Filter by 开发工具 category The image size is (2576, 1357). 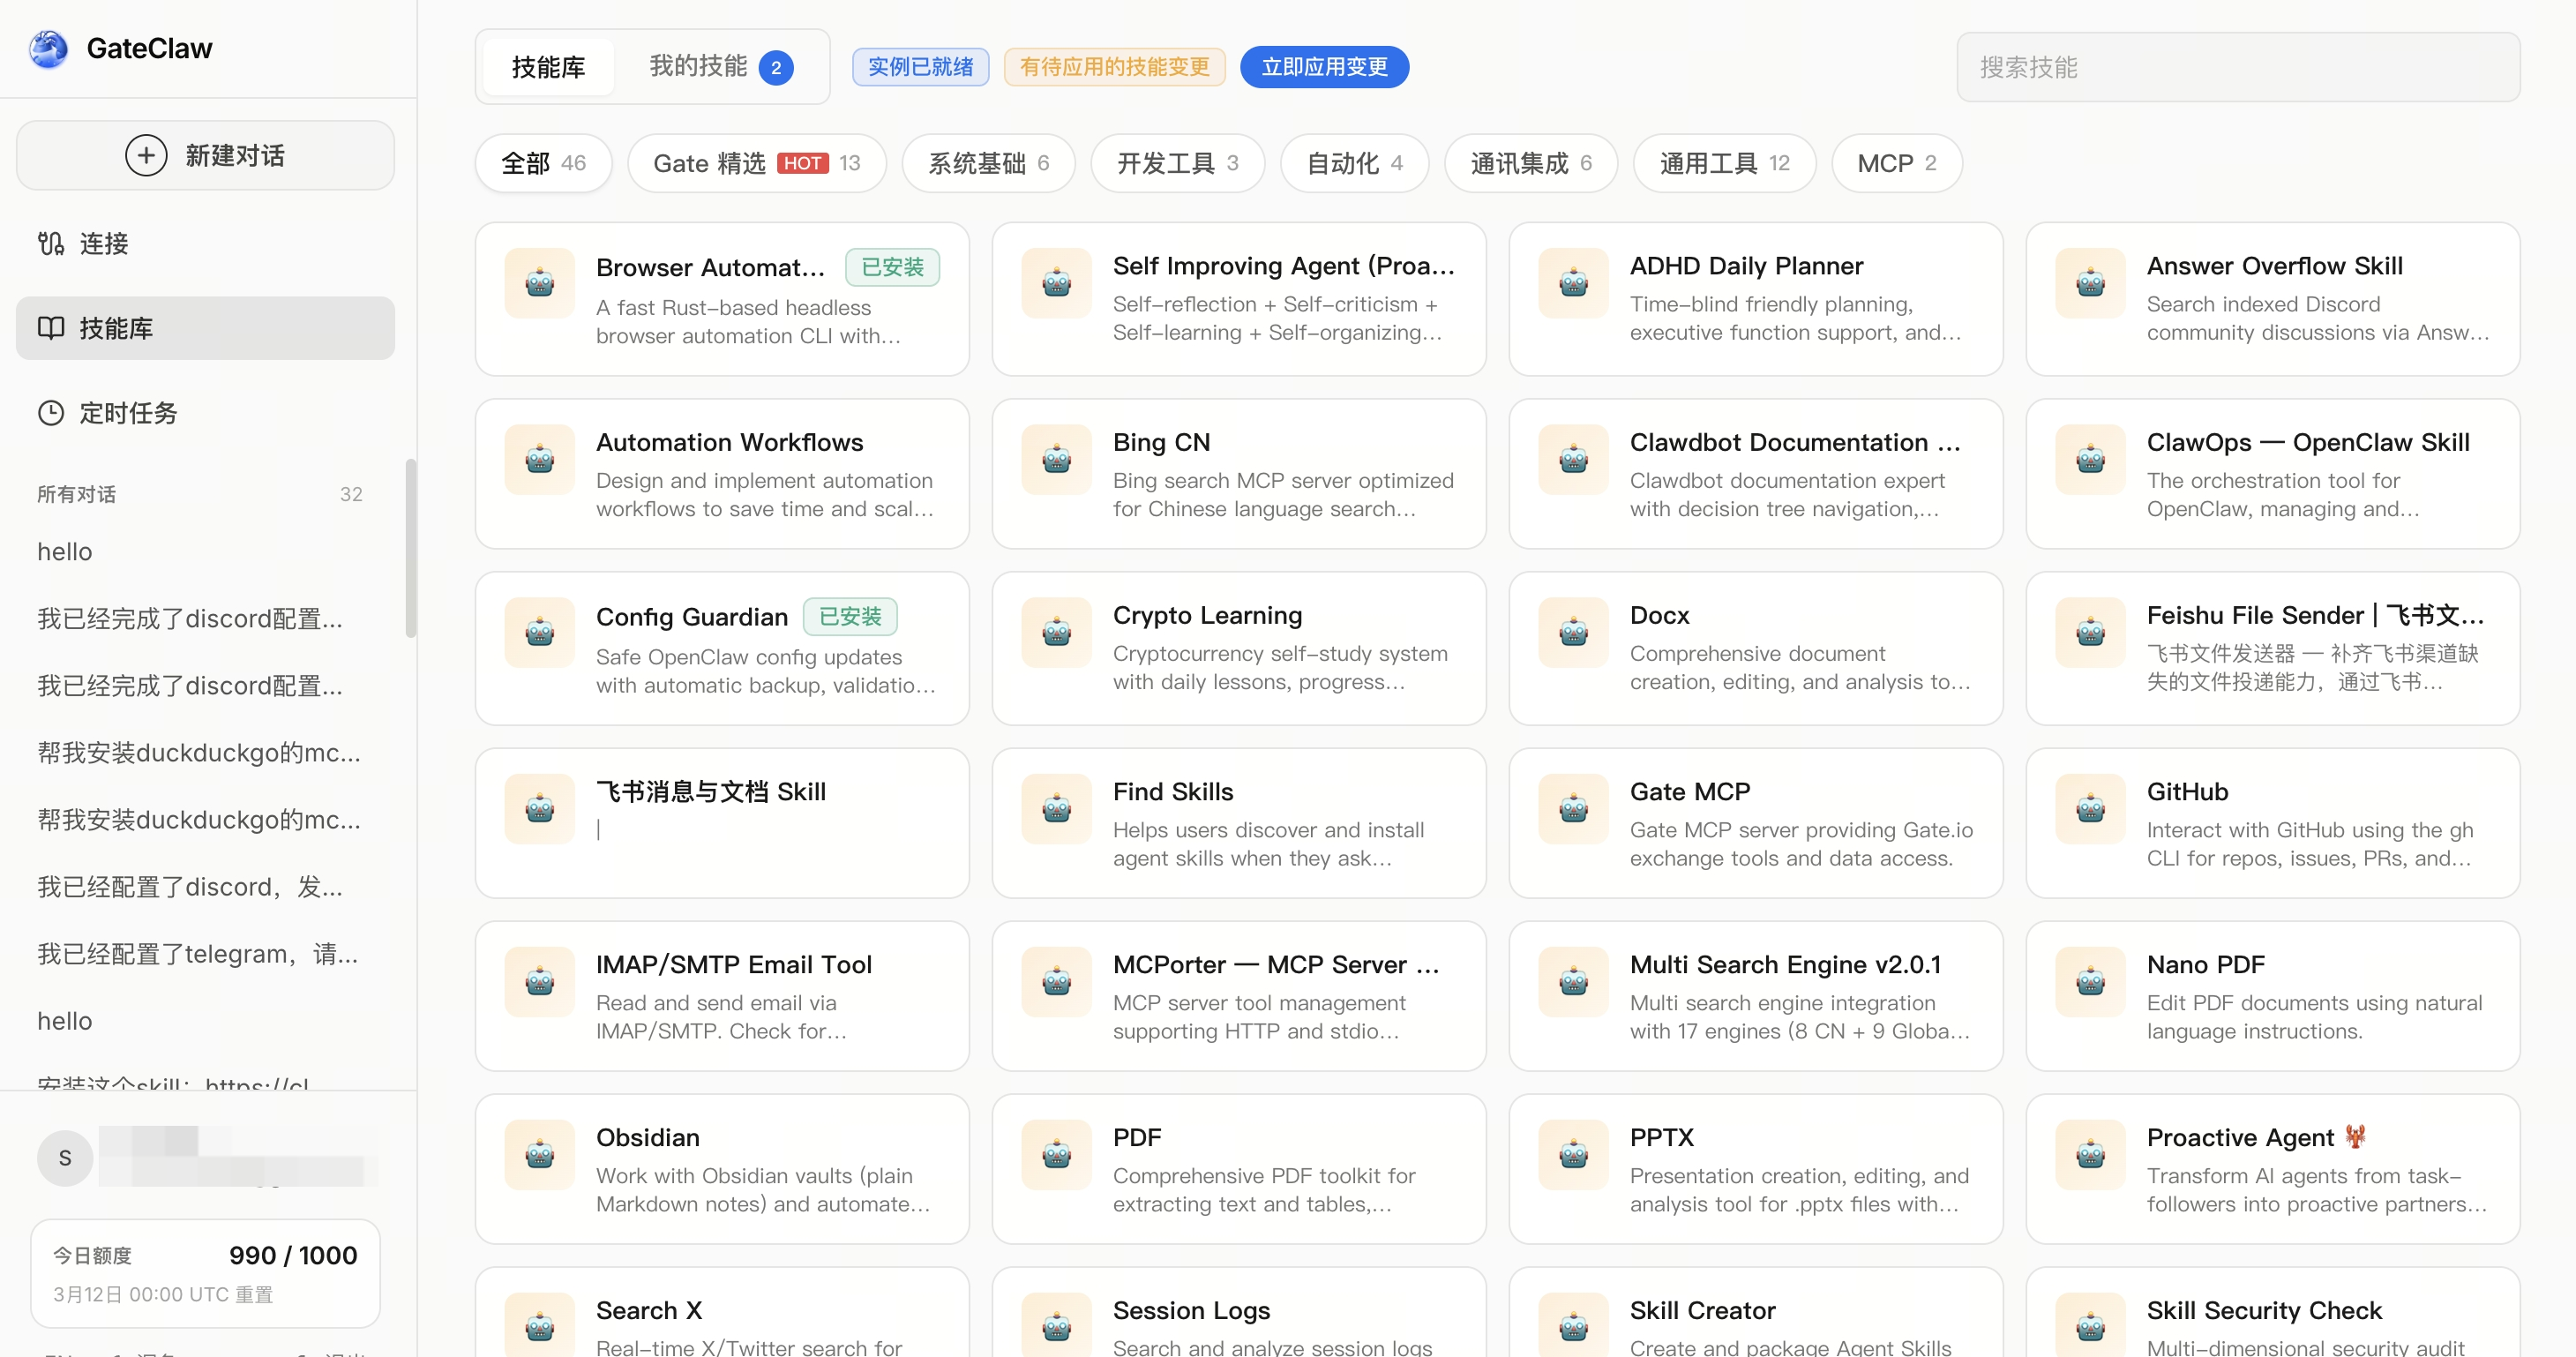[1177, 163]
